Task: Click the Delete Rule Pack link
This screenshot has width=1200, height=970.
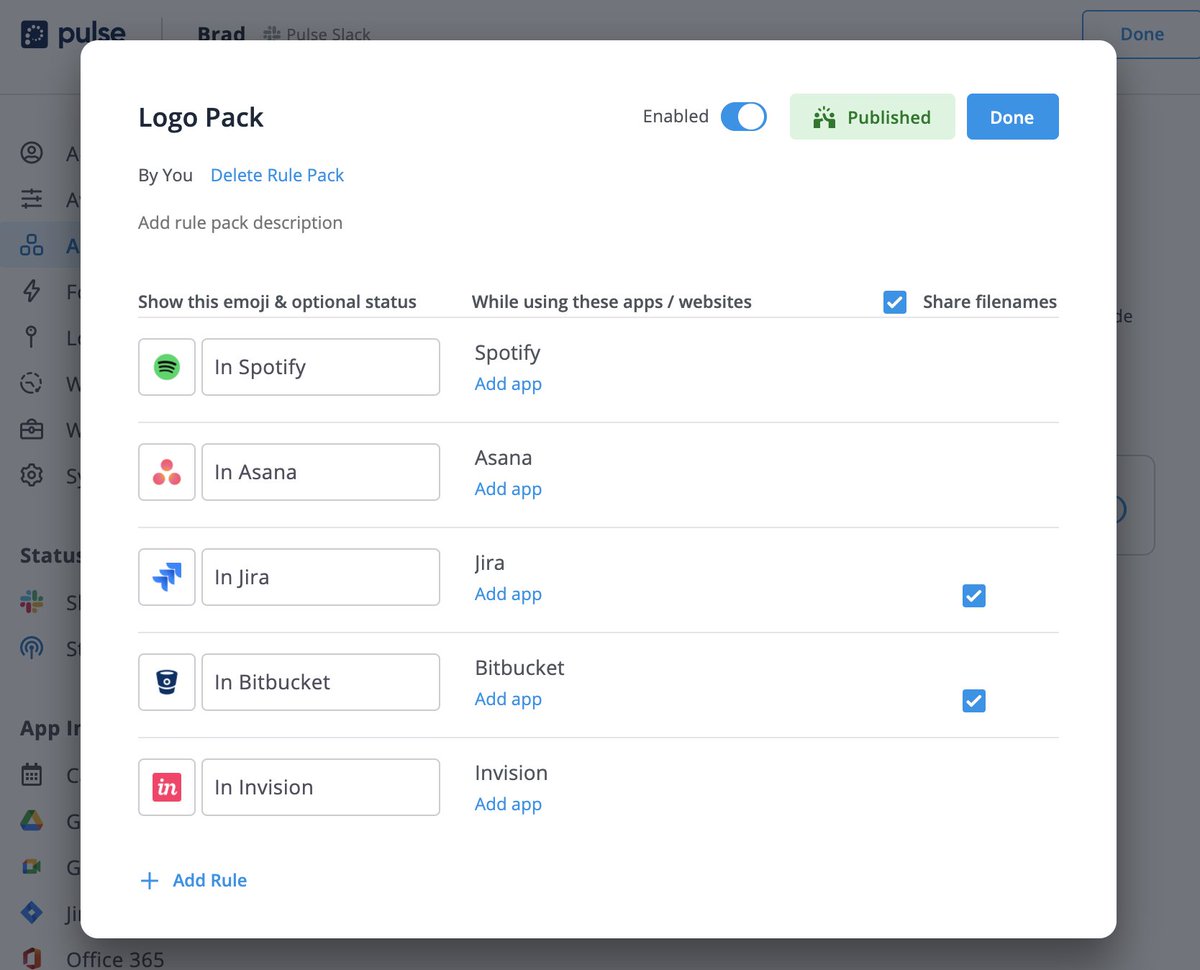Action: tap(277, 175)
